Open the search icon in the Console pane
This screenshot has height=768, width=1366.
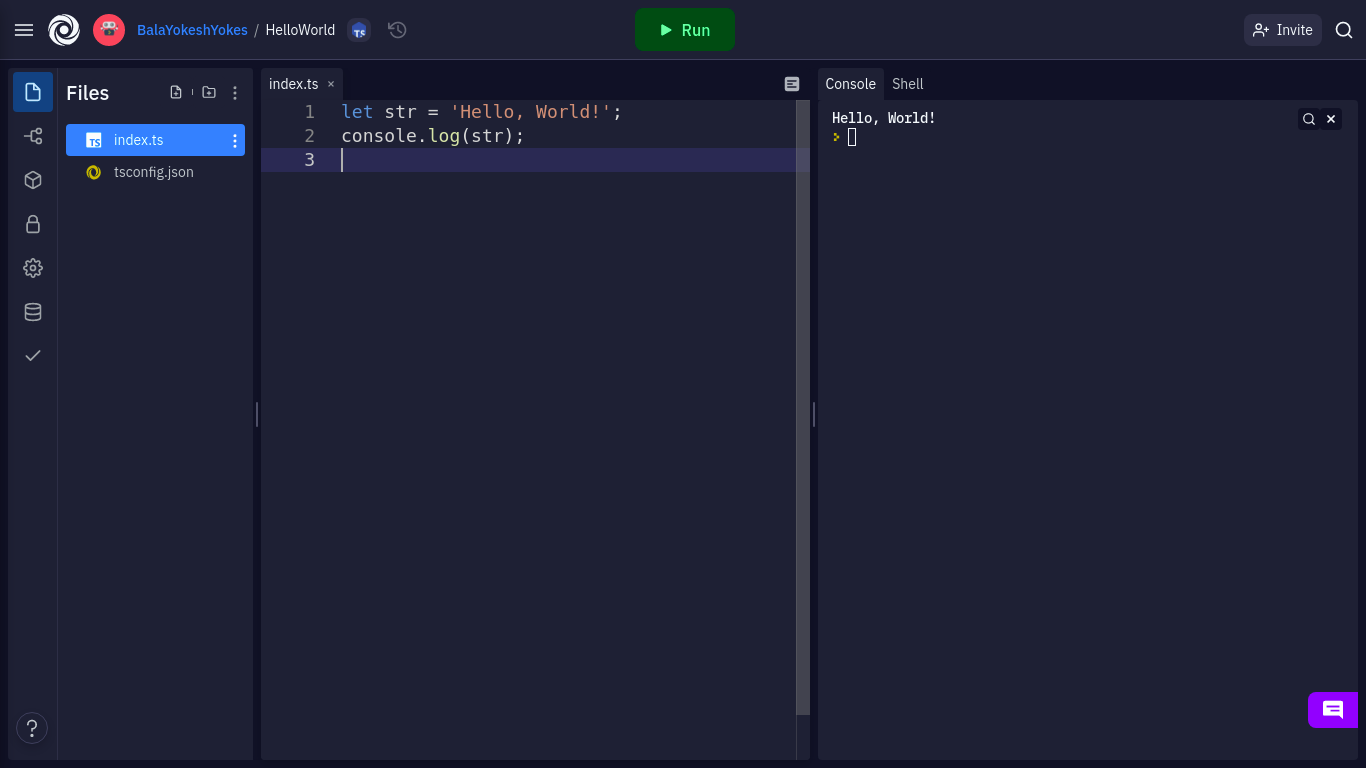1309,118
